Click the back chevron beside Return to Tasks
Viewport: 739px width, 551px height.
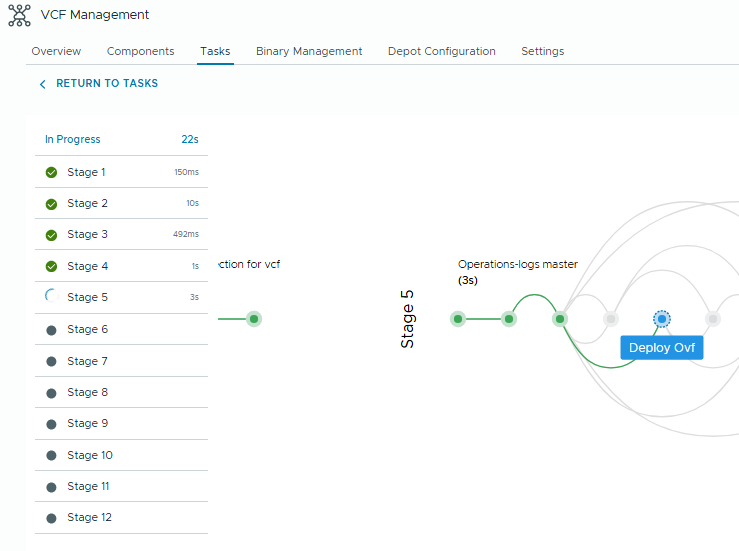coord(42,84)
